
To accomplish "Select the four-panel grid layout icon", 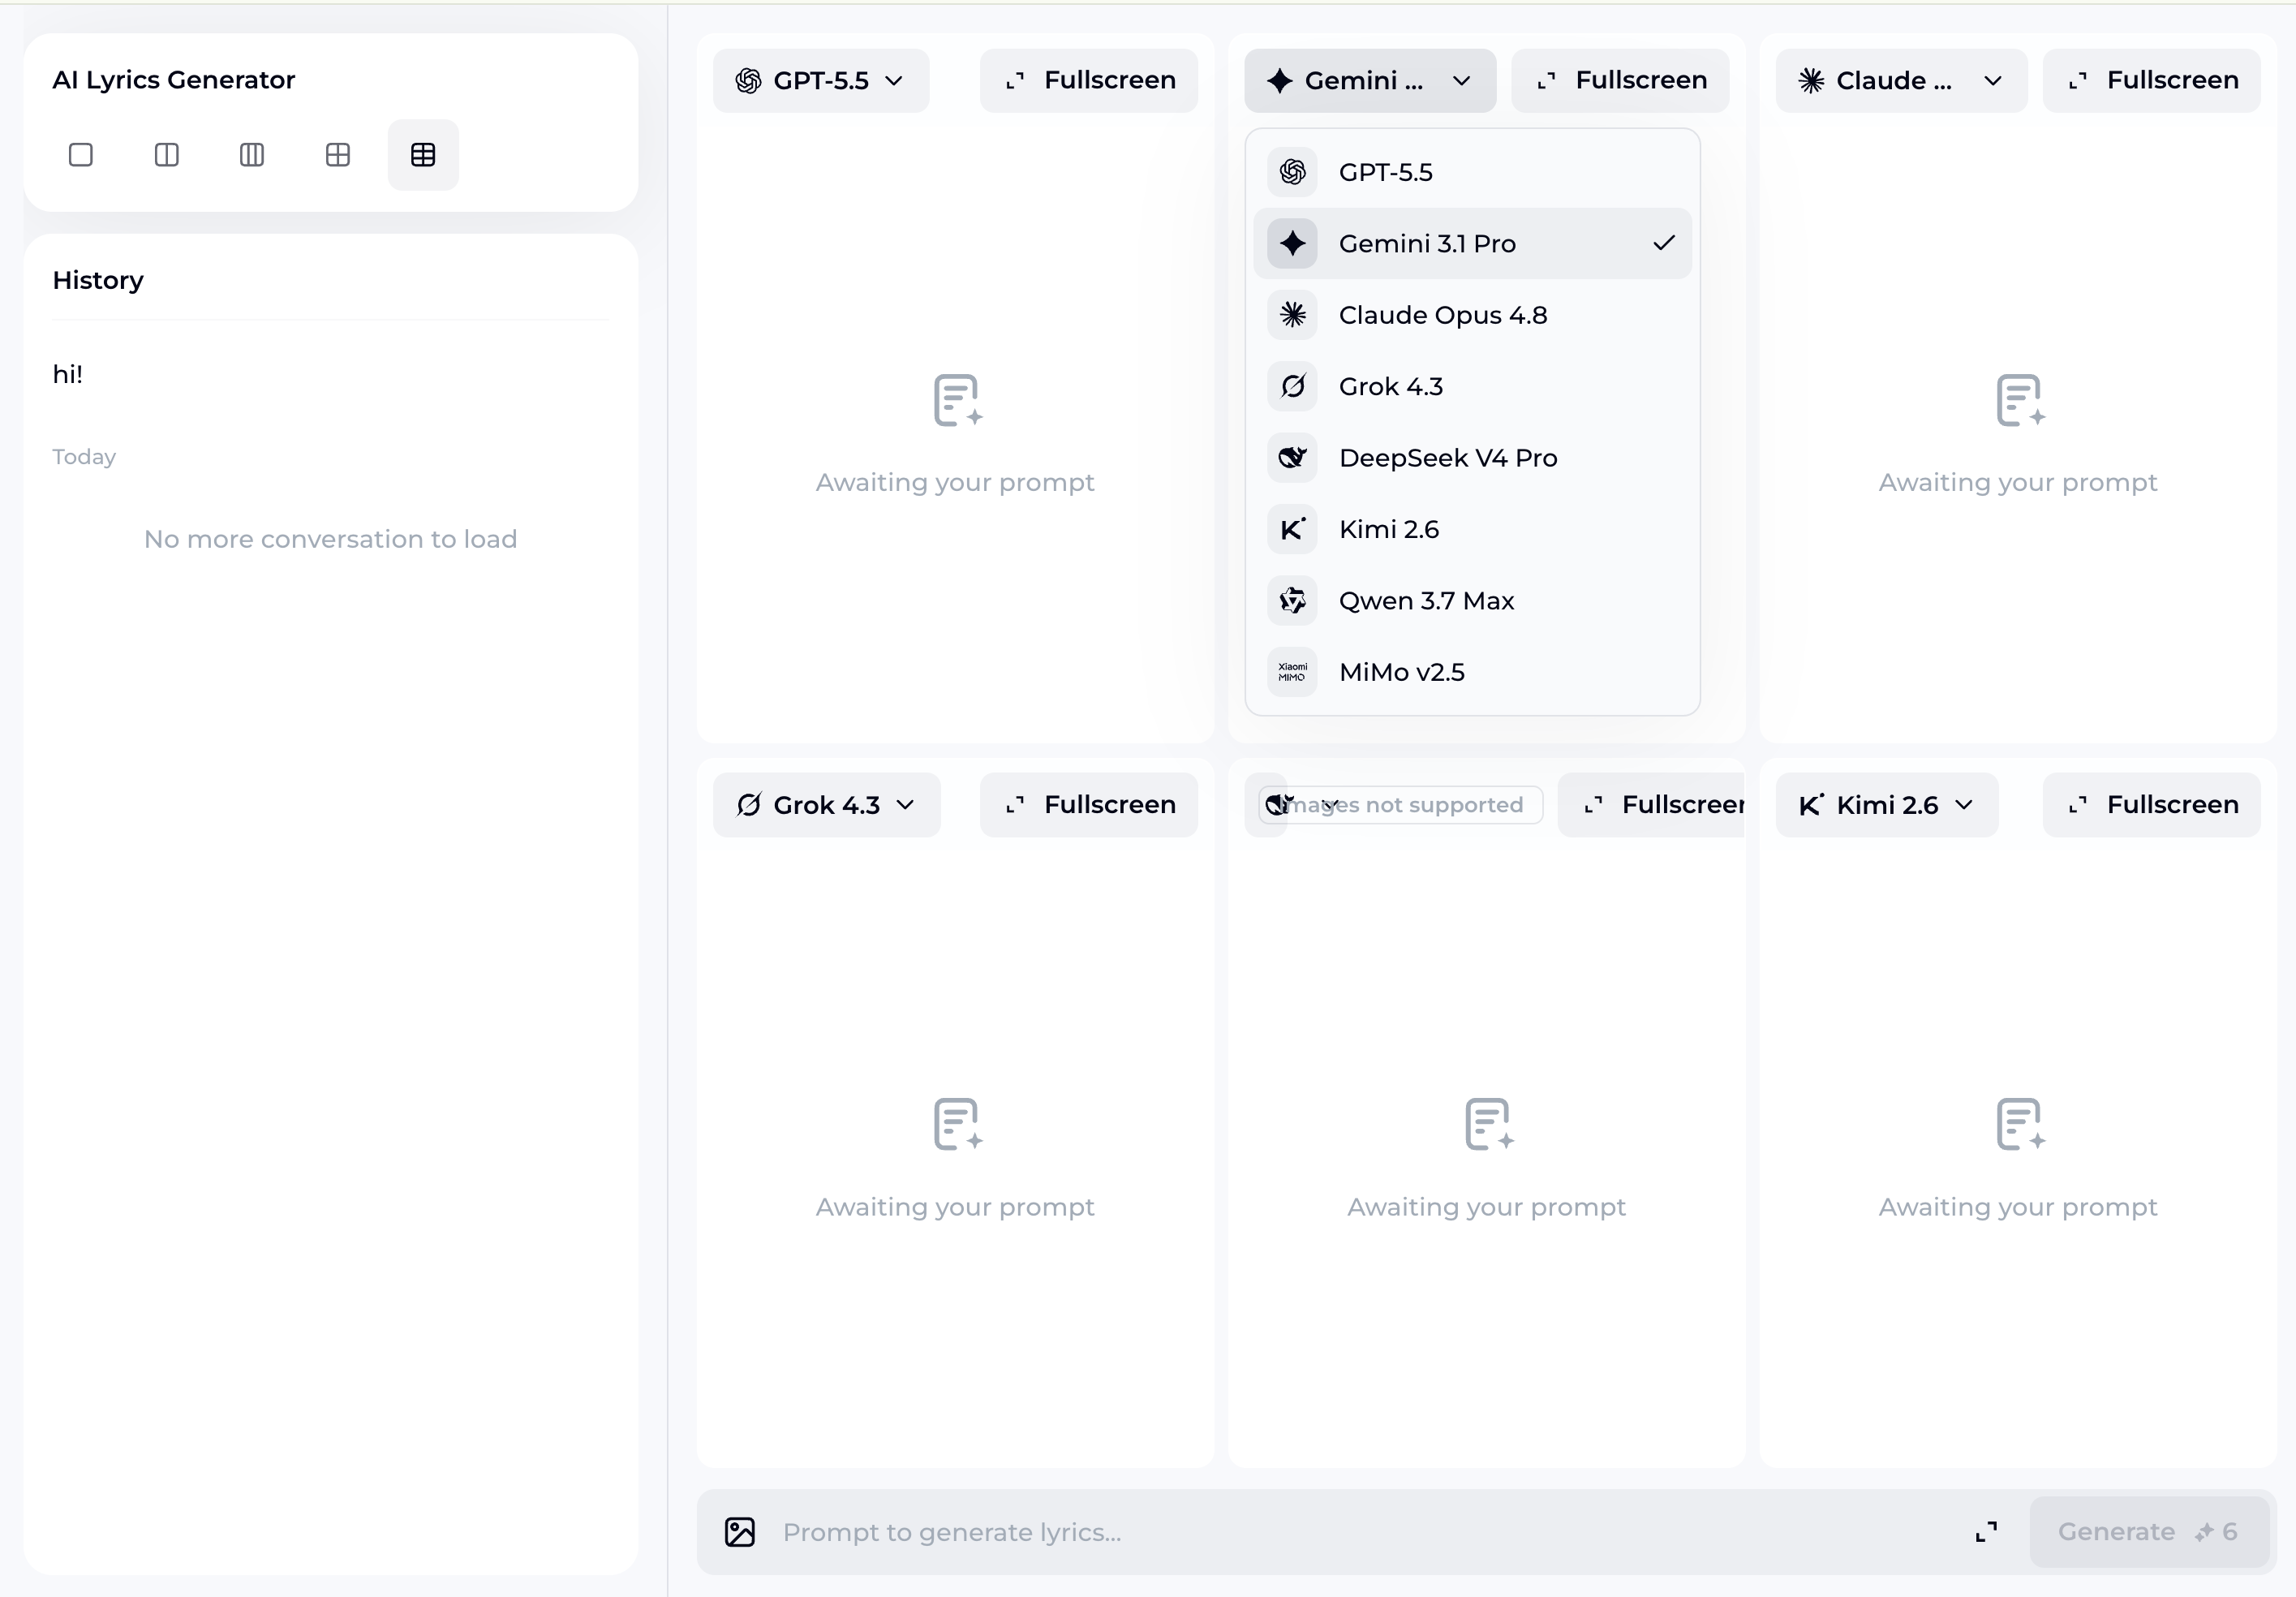I will click(338, 155).
